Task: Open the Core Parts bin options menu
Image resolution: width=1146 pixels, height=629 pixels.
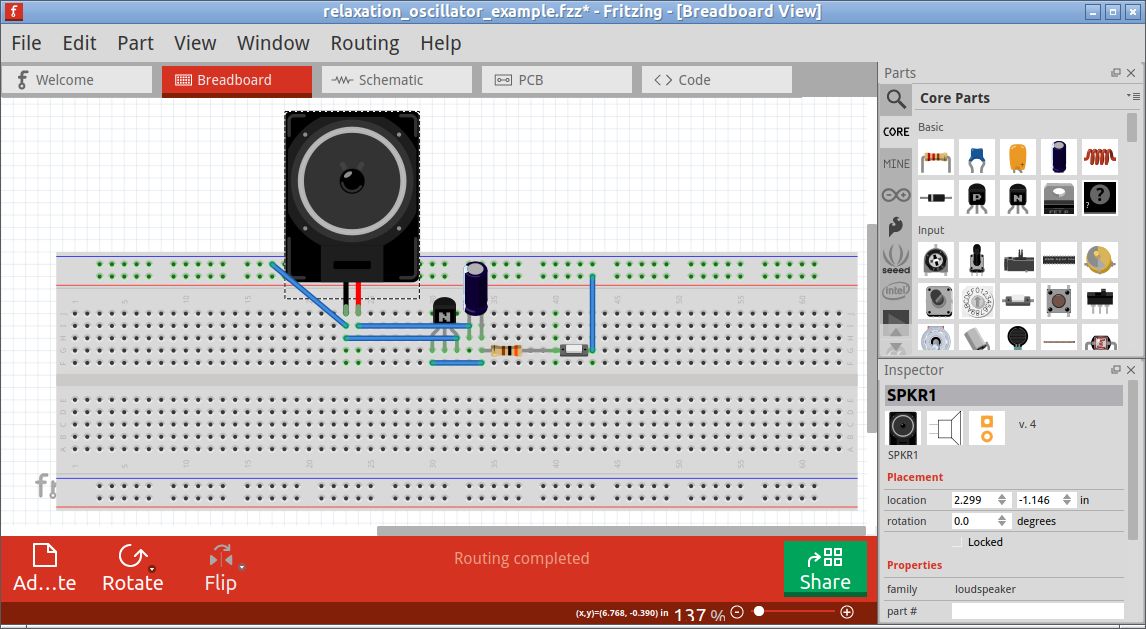Action: (x=1134, y=96)
